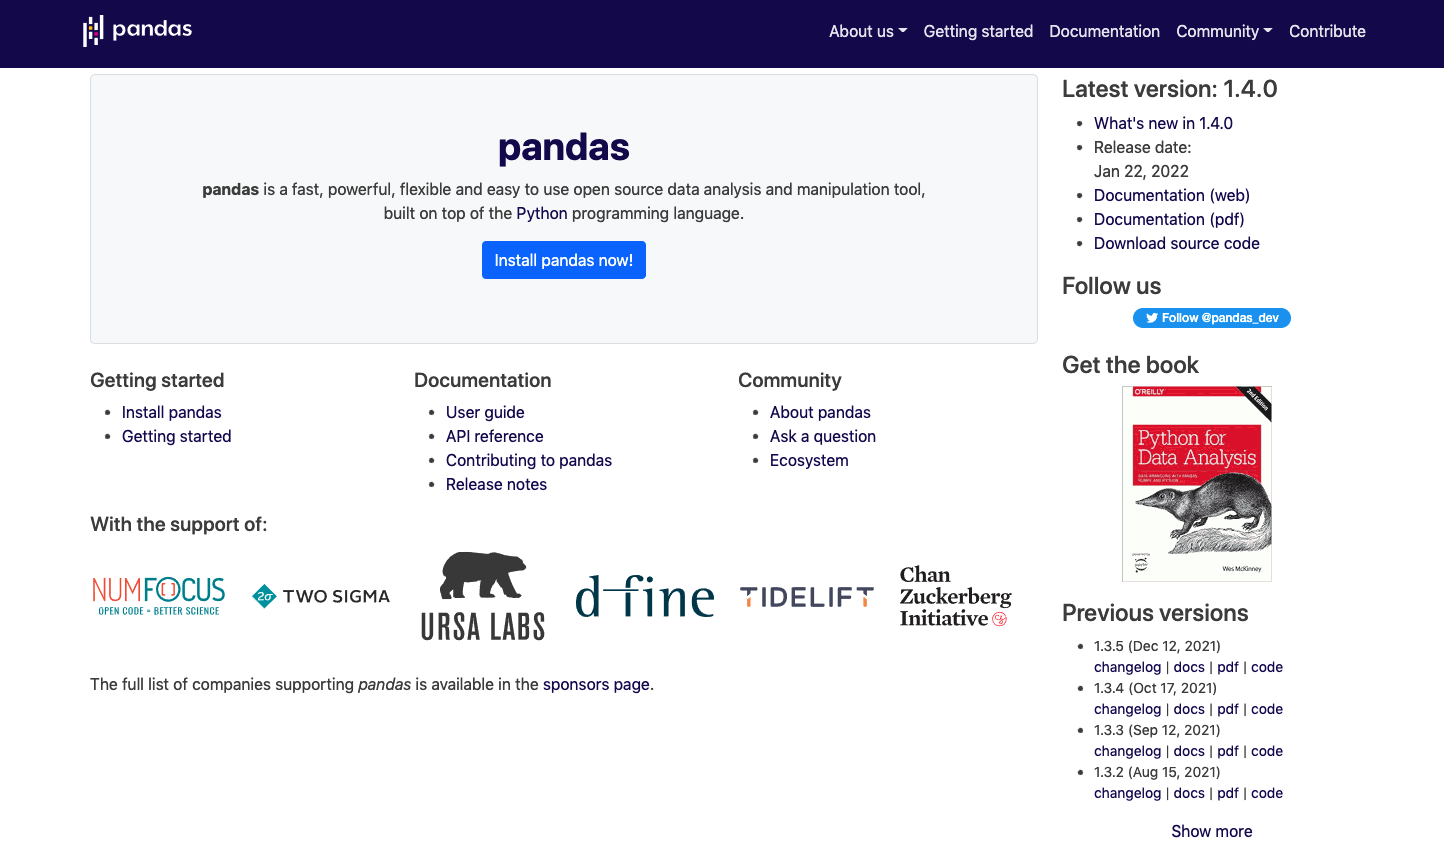Open the NumFOCUS sponsor logo
The height and width of the screenshot is (854, 1444).
[x=158, y=596]
